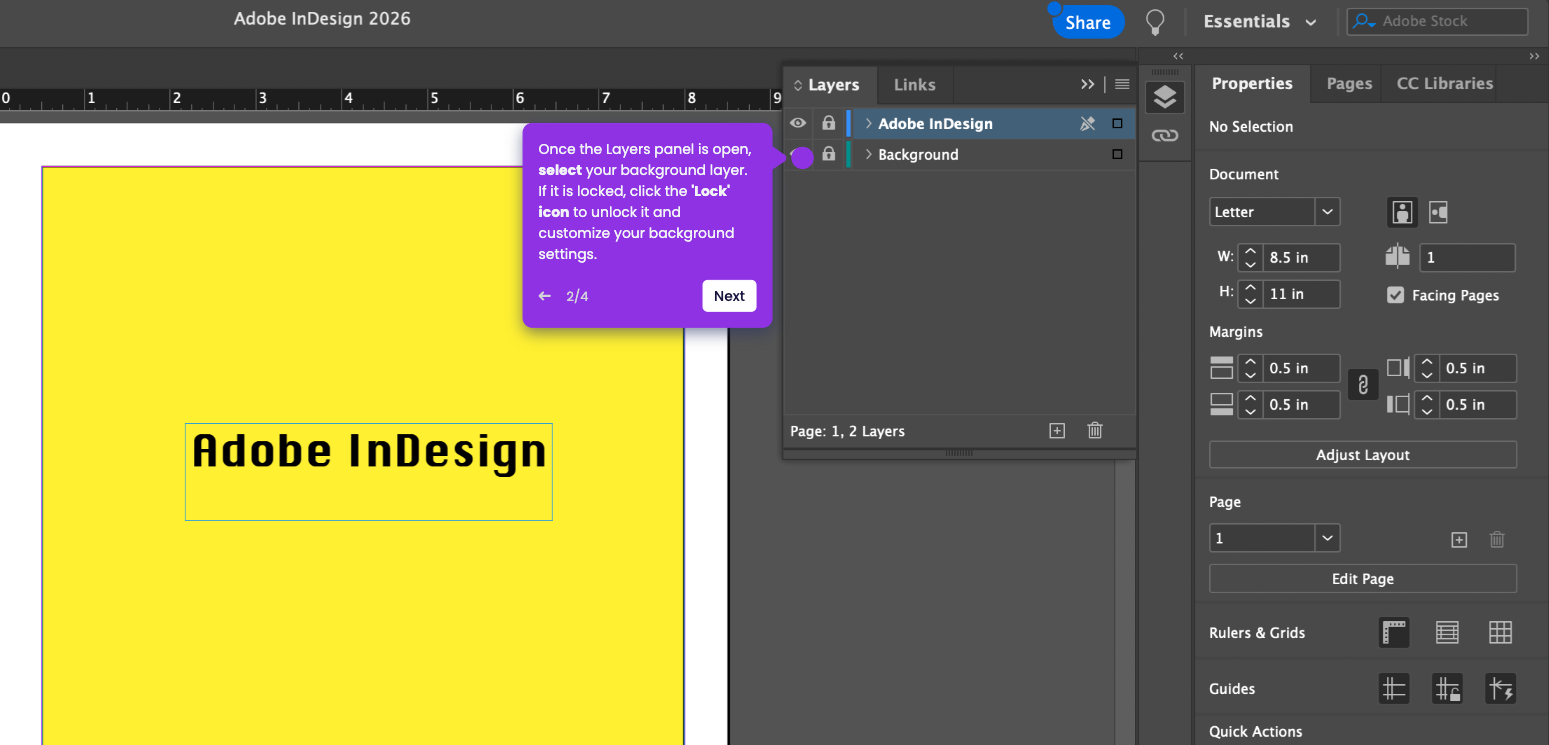Screen dimensions: 1549x745
Task: Click the width field showing 8.5 in
Action: (x=1301, y=257)
